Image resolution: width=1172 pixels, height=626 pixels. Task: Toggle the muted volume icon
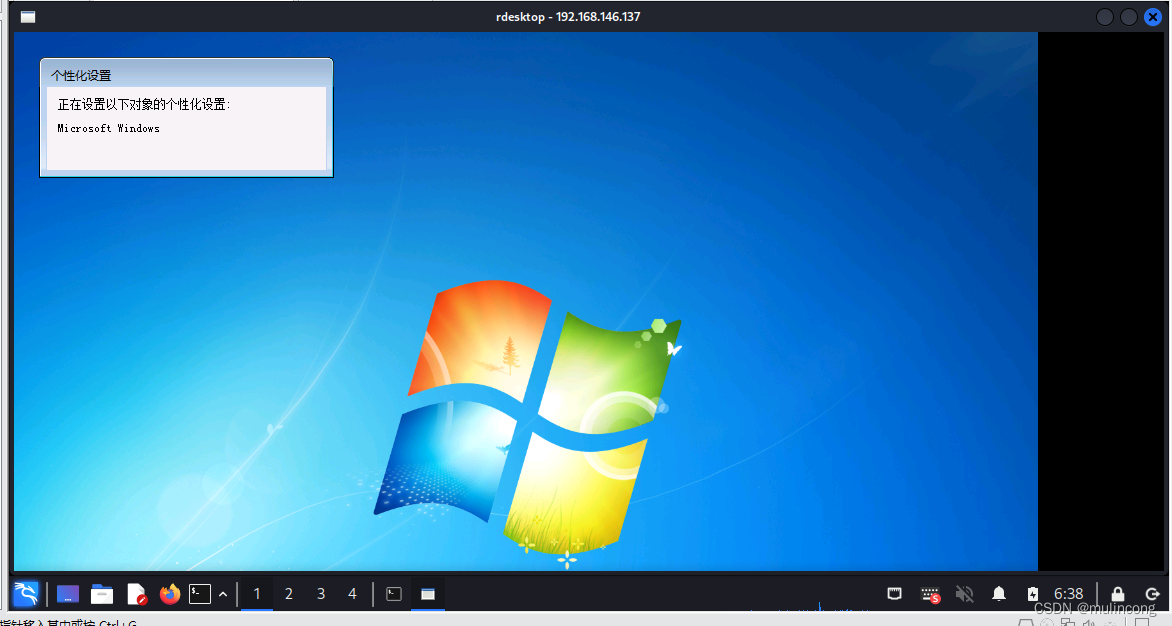[x=965, y=594]
